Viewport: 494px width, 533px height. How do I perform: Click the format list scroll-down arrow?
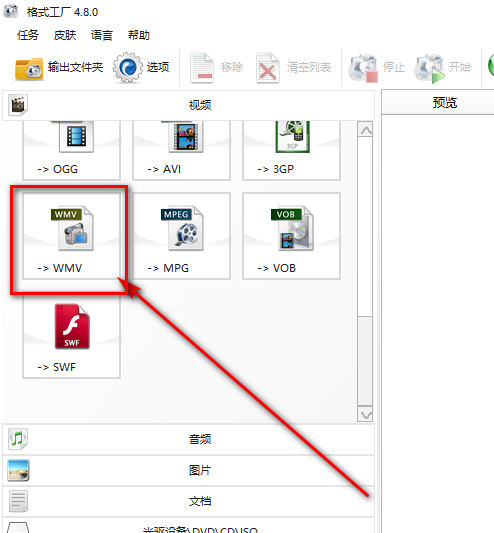(365, 415)
